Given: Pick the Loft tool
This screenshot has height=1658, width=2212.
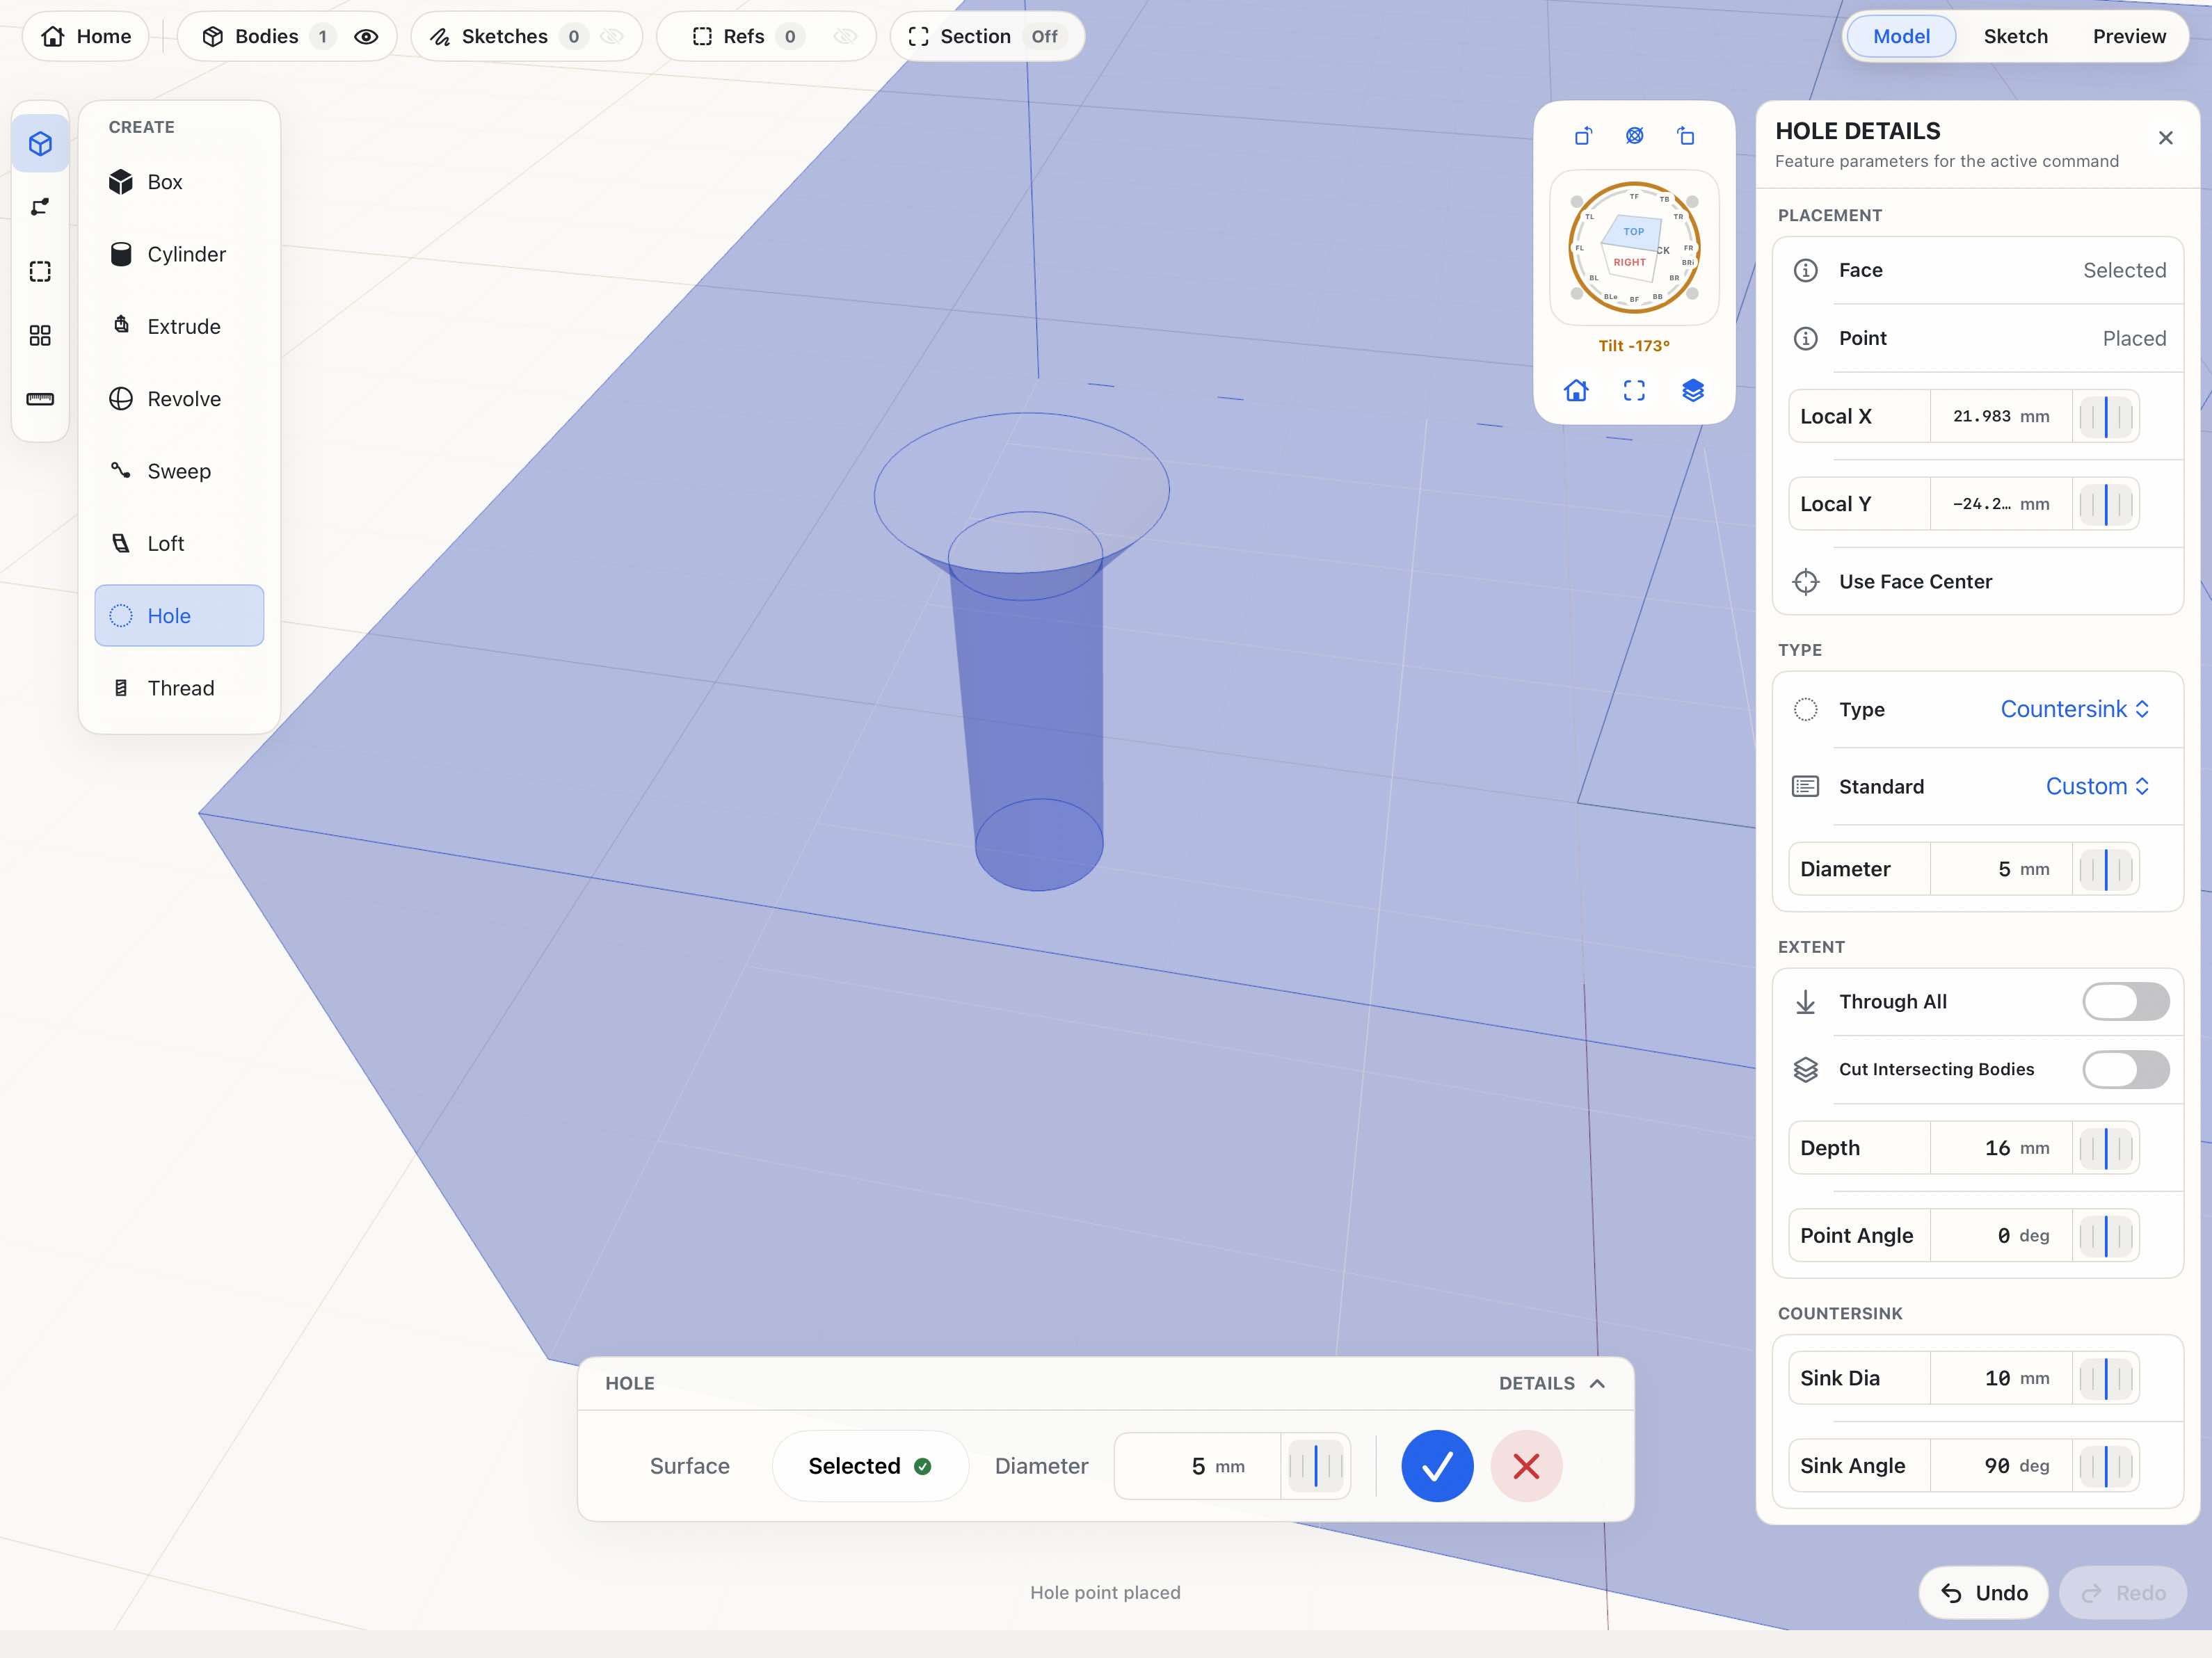Looking at the screenshot, I should click(x=179, y=543).
